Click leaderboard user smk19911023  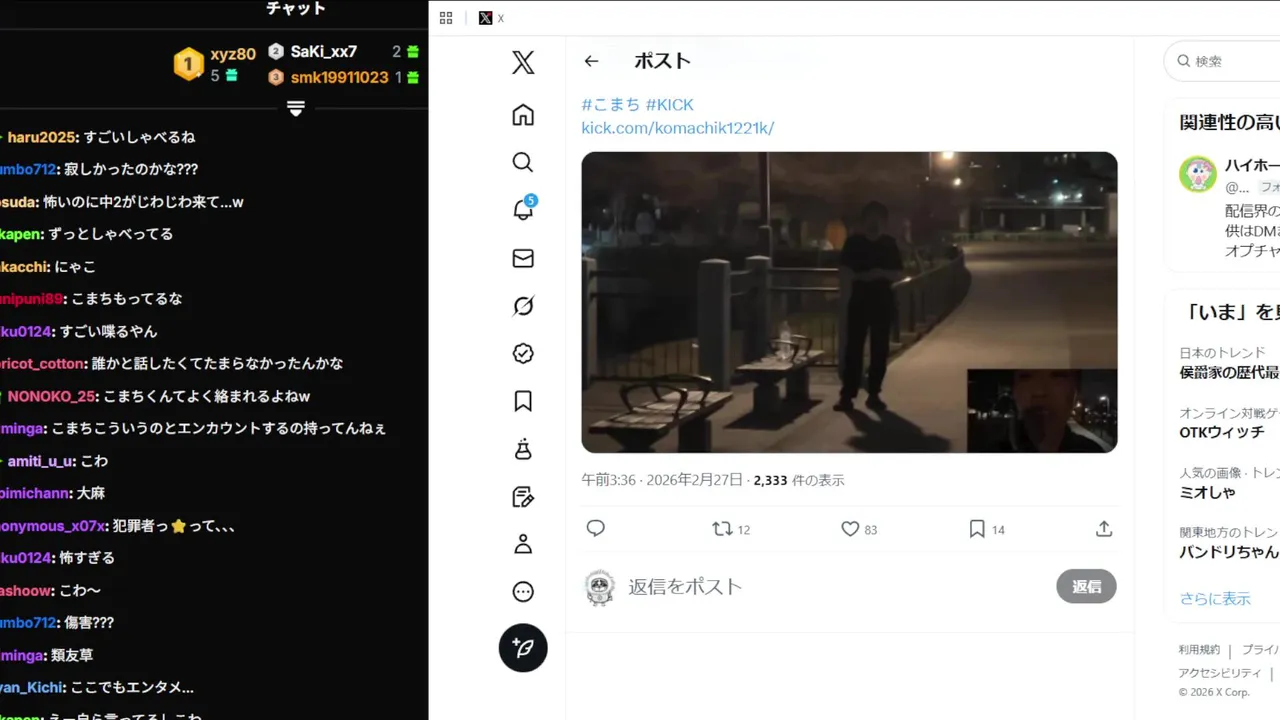pos(339,77)
